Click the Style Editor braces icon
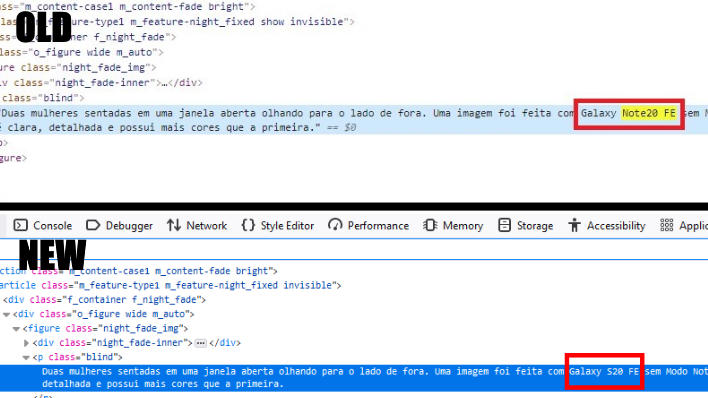708x398 pixels. click(x=248, y=225)
